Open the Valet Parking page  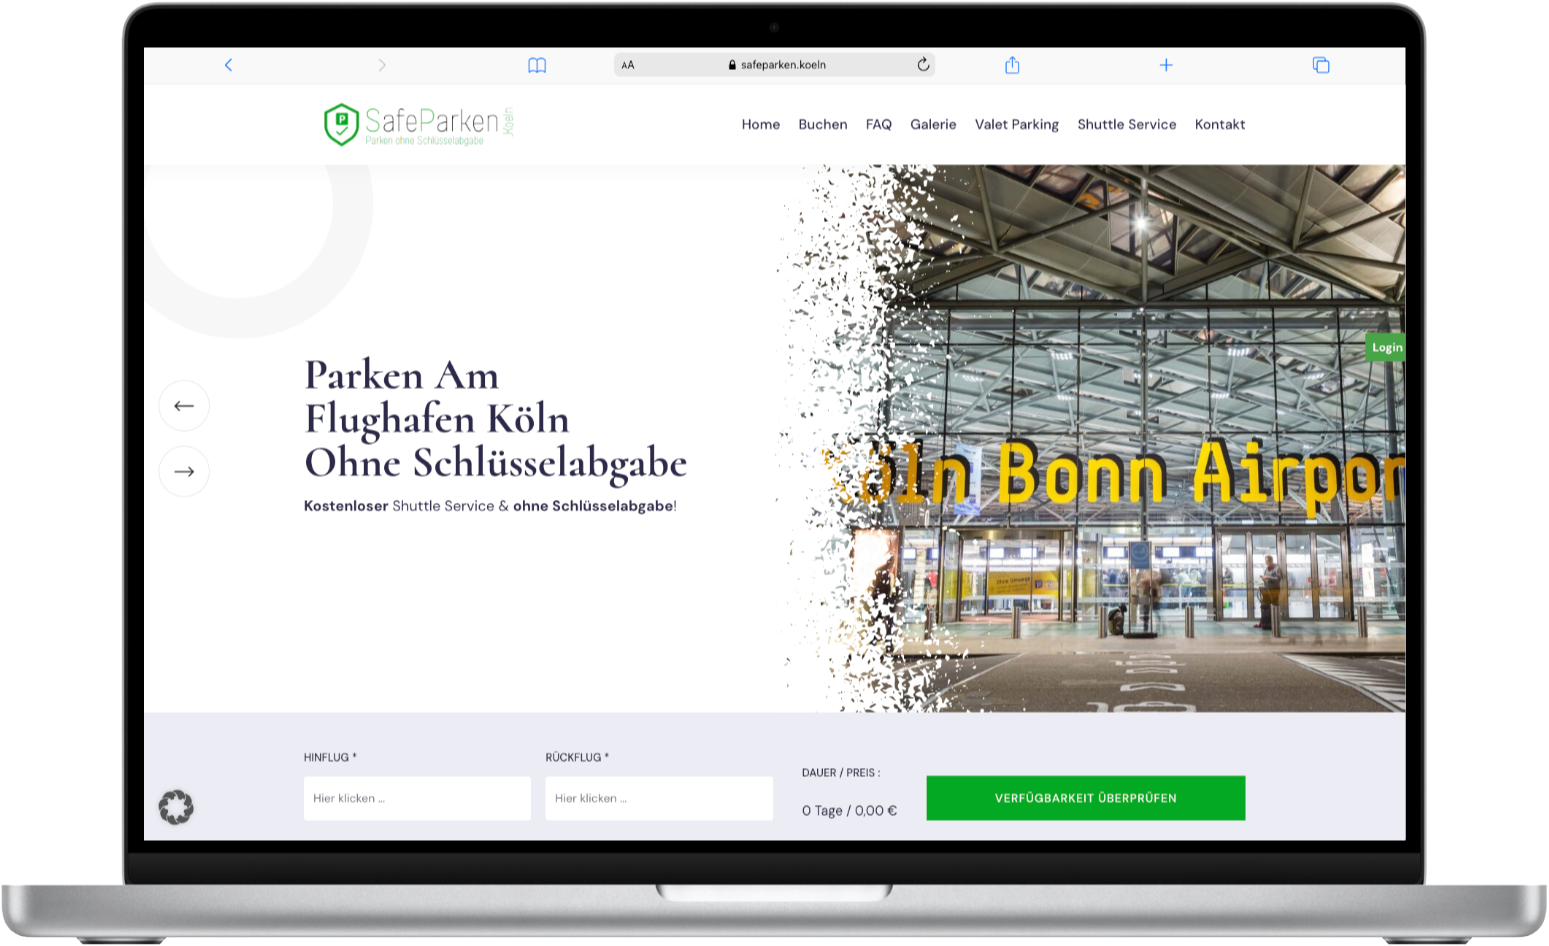tap(1016, 125)
